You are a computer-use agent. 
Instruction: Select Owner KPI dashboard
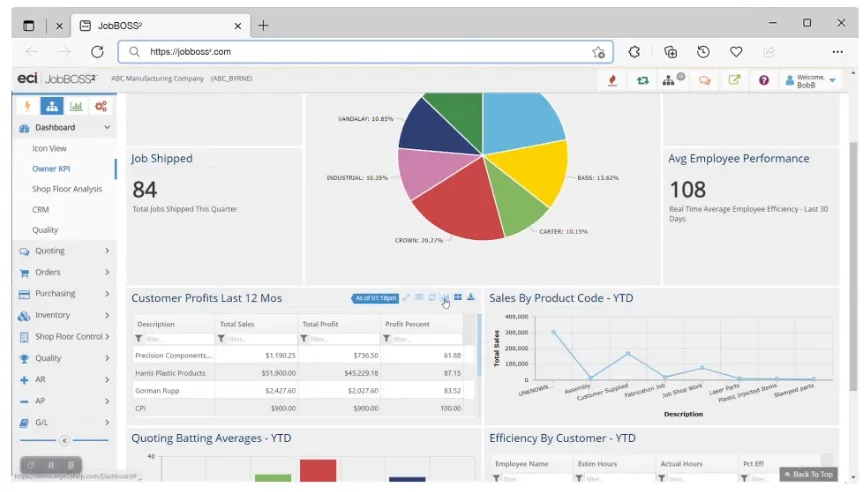tap(51, 169)
